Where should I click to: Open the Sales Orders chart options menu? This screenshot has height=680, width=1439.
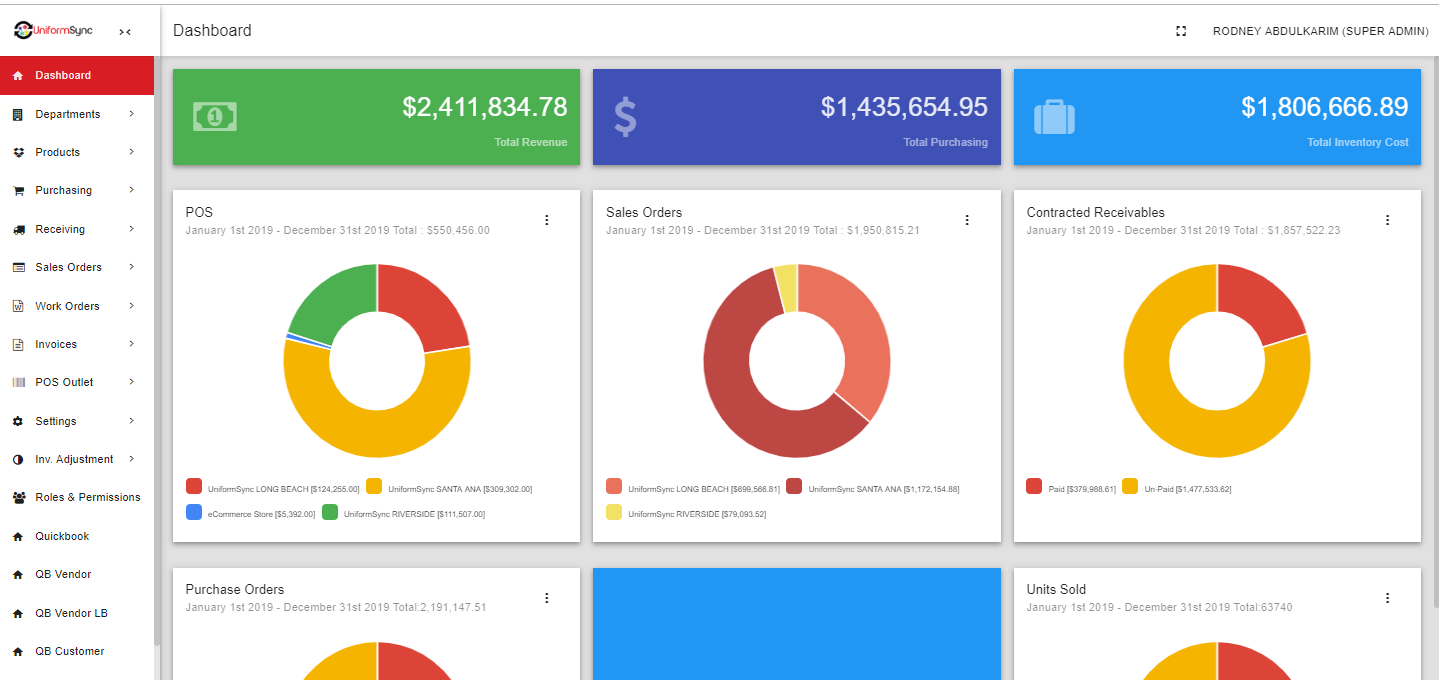pyautogui.click(x=967, y=220)
